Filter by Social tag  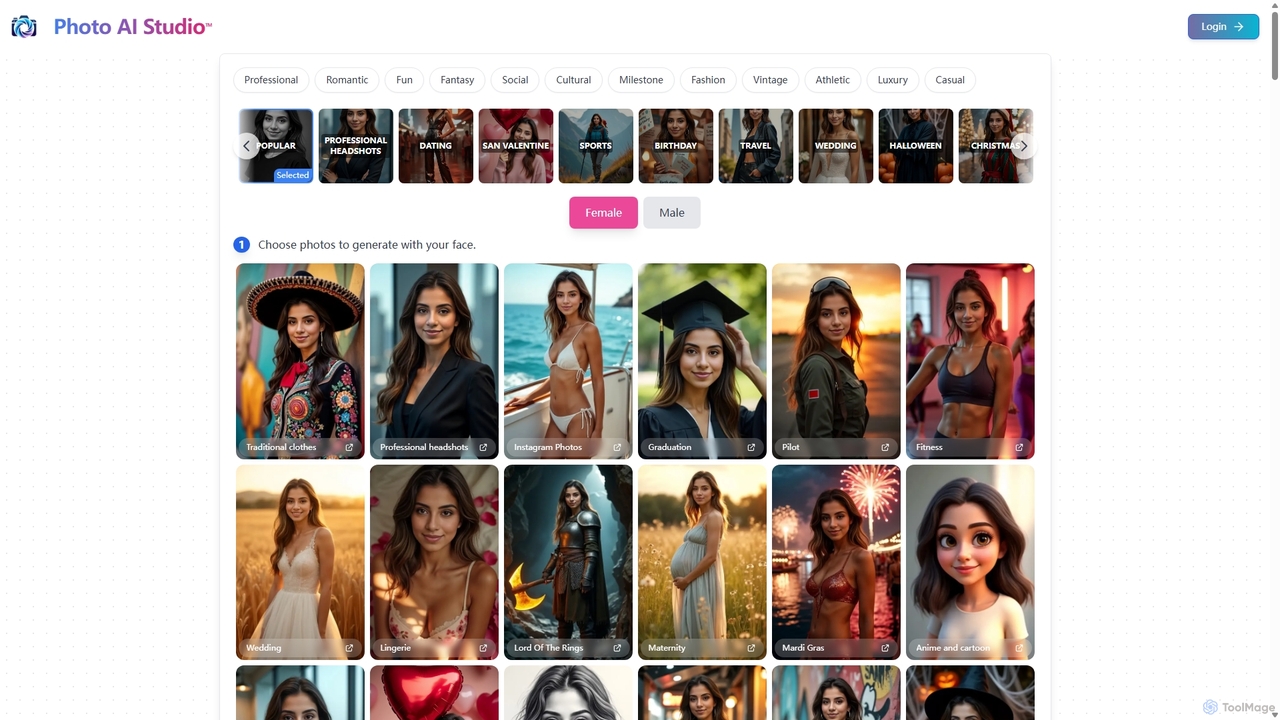(x=515, y=80)
